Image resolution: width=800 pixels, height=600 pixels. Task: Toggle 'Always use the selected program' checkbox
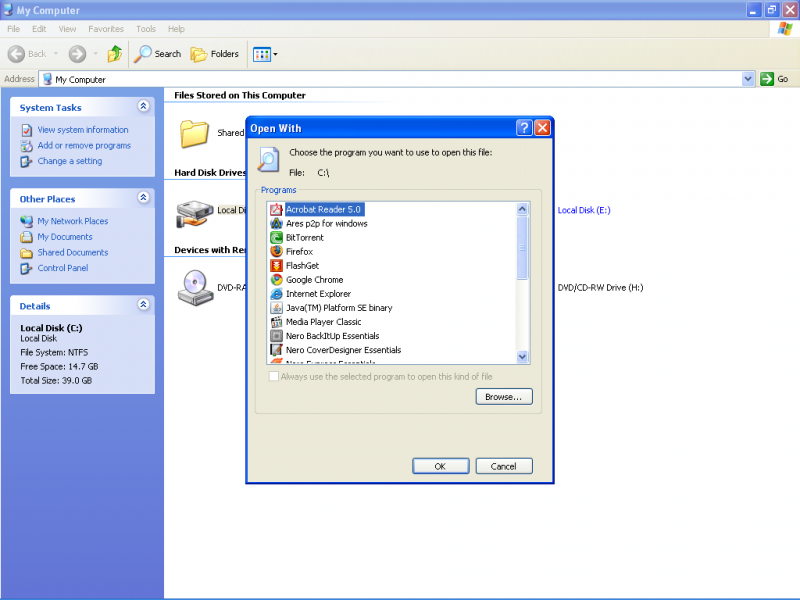pyautogui.click(x=274, y=377)
